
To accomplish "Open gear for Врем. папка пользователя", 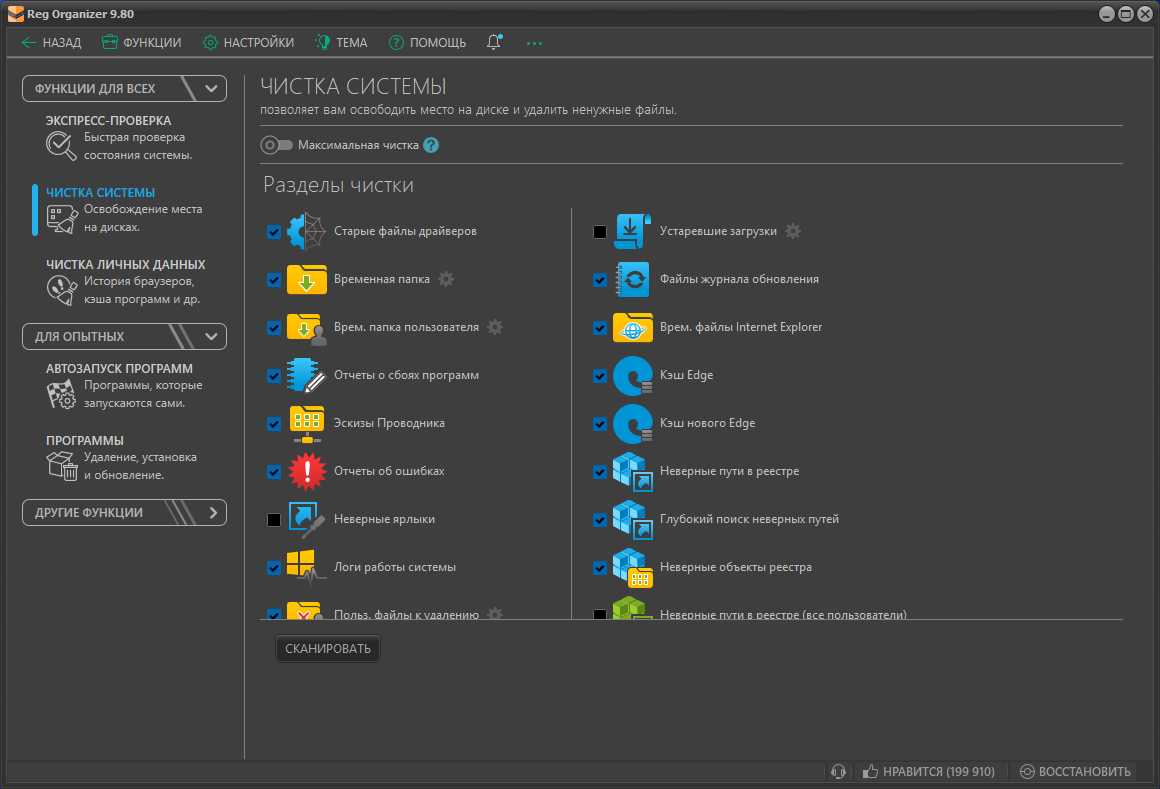I will pos(495,327).
